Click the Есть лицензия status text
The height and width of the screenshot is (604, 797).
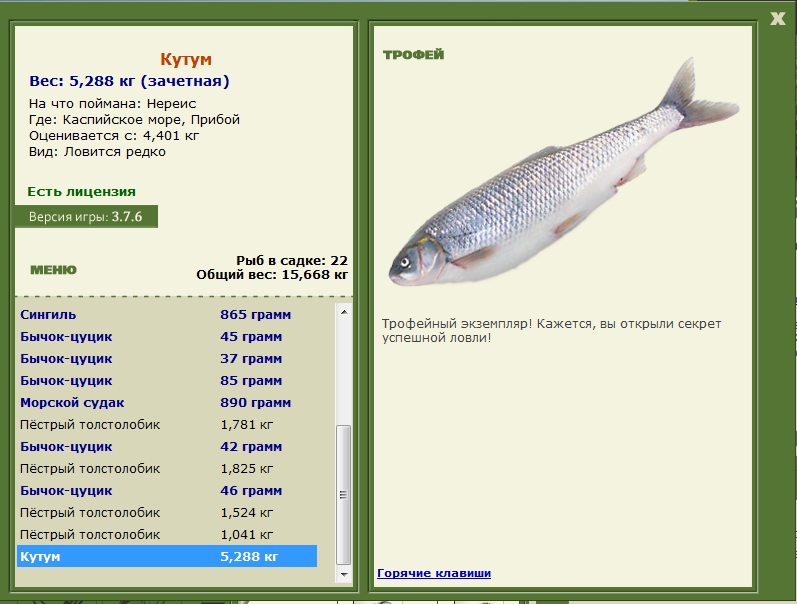coord(81,192)
